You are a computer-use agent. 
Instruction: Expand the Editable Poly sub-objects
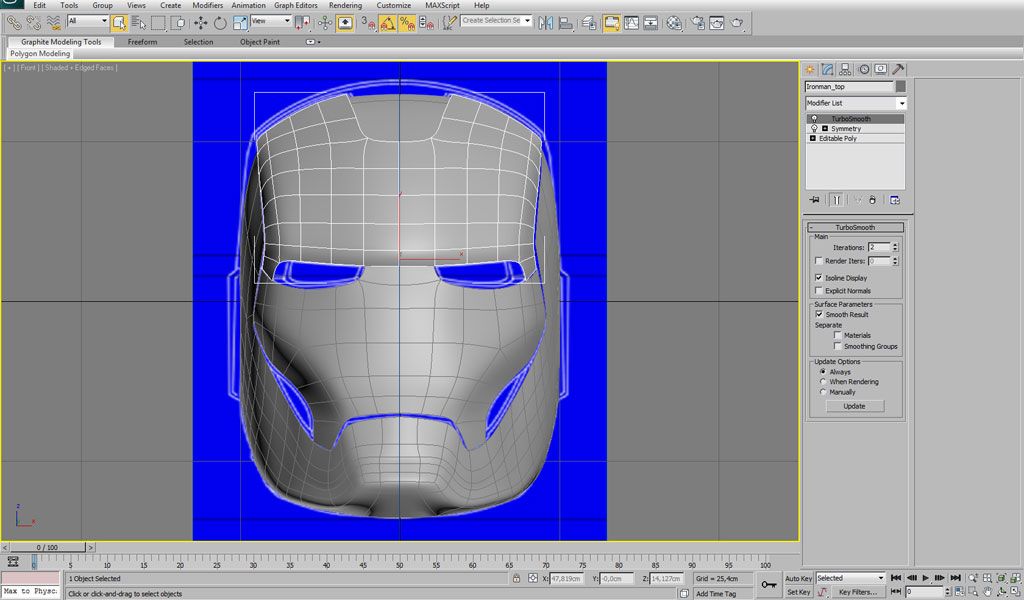[x=813, y=138]
